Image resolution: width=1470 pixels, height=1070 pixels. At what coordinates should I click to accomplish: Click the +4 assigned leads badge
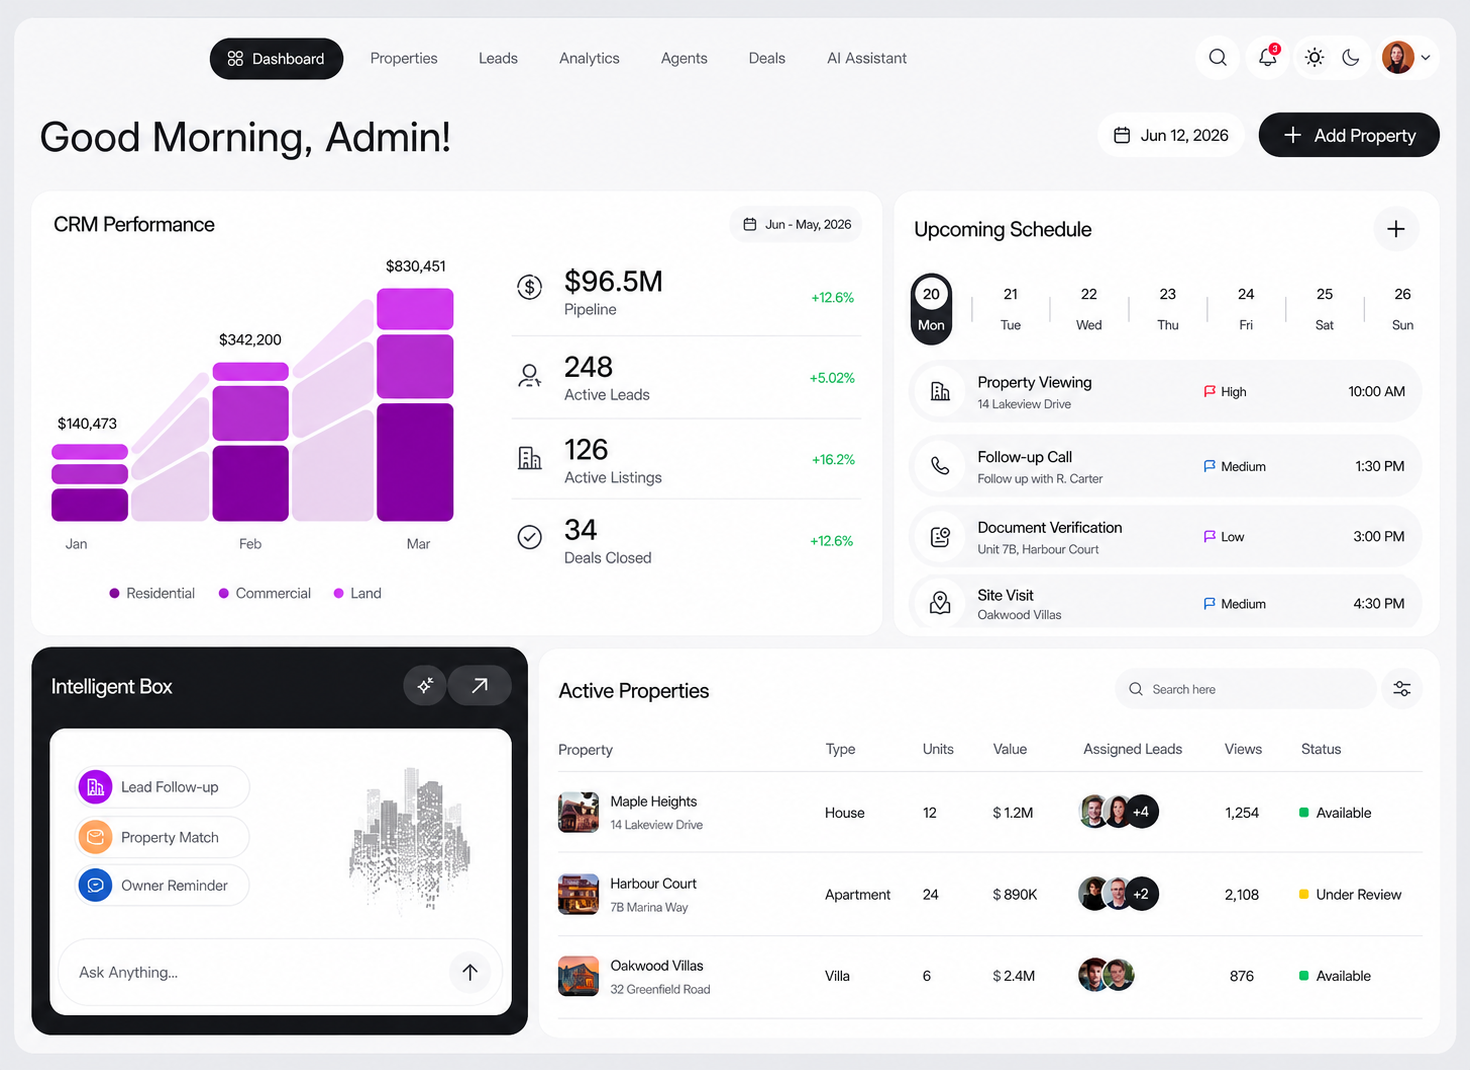1141,812
